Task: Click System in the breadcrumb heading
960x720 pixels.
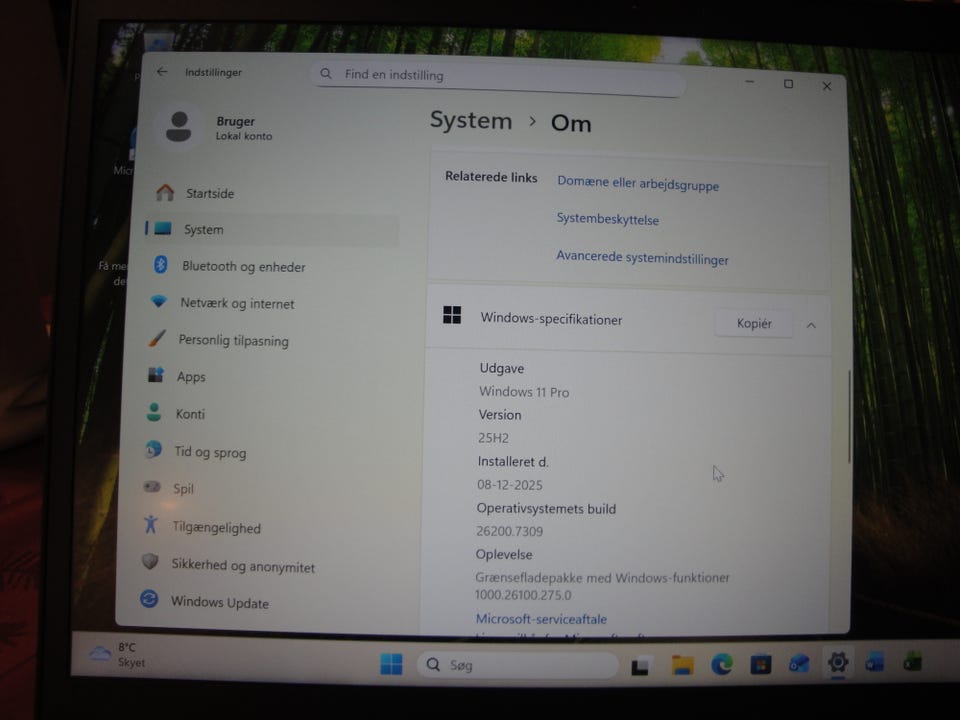Action: point(471,120)
